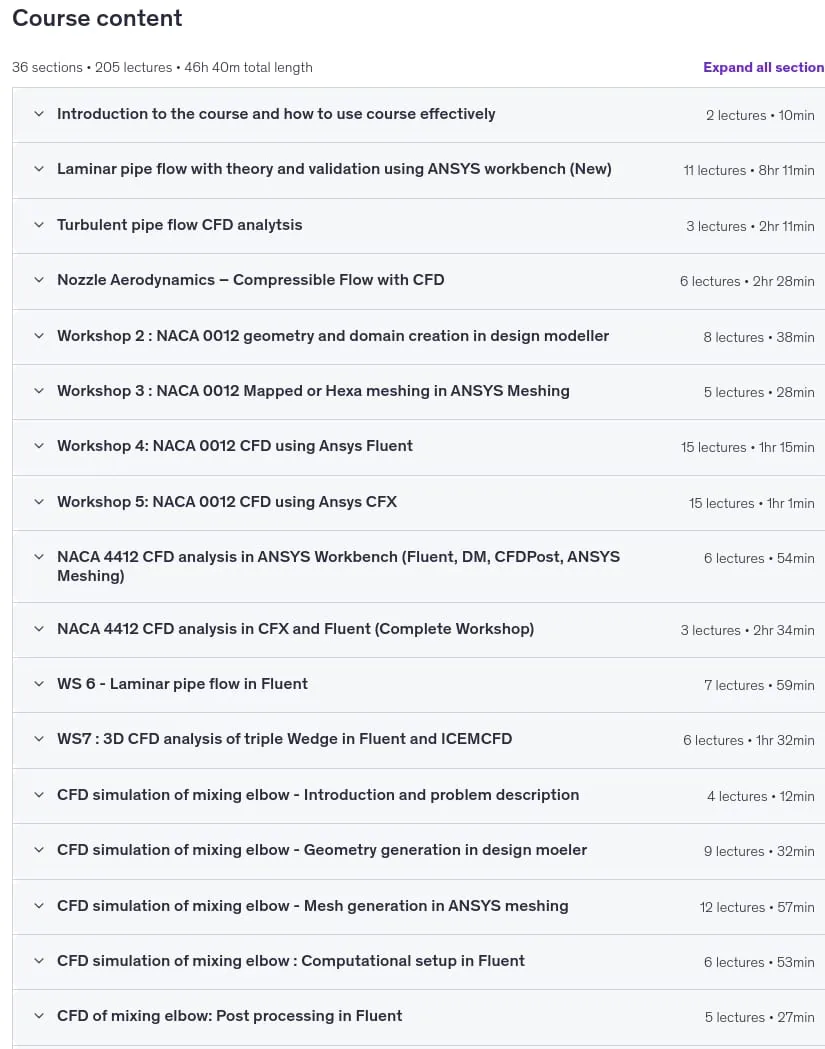Click the 11 lectures 8hr 11min label
This screenshot has height=1049, width=825.
click(x=749, y=171)
